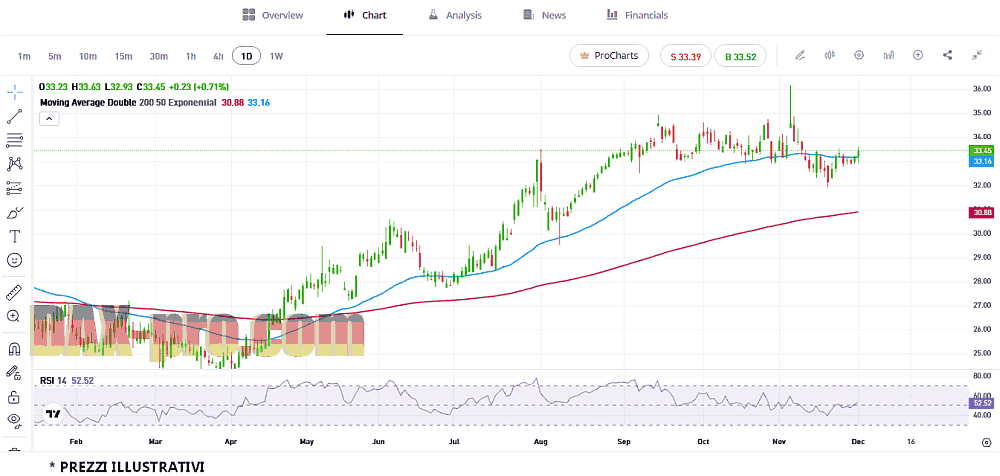Image resolution: width=1000 pixels, height=476 pixels.
Task: Click the 33.45 current price label
Action: 980,151
